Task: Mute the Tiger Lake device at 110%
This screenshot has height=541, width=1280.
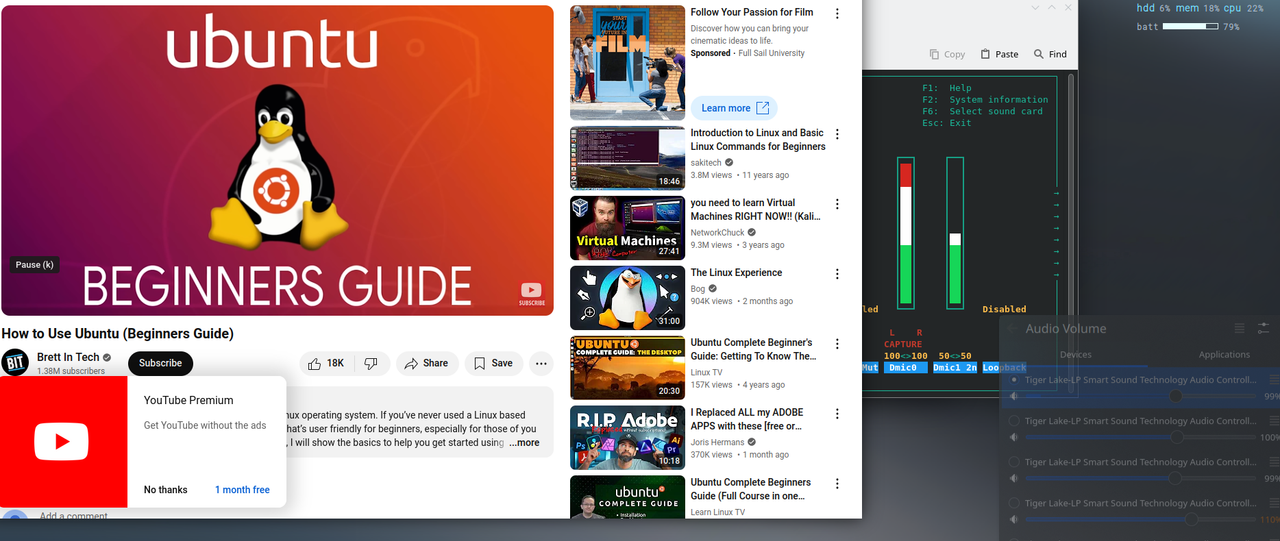Action: pos(1015,520)
